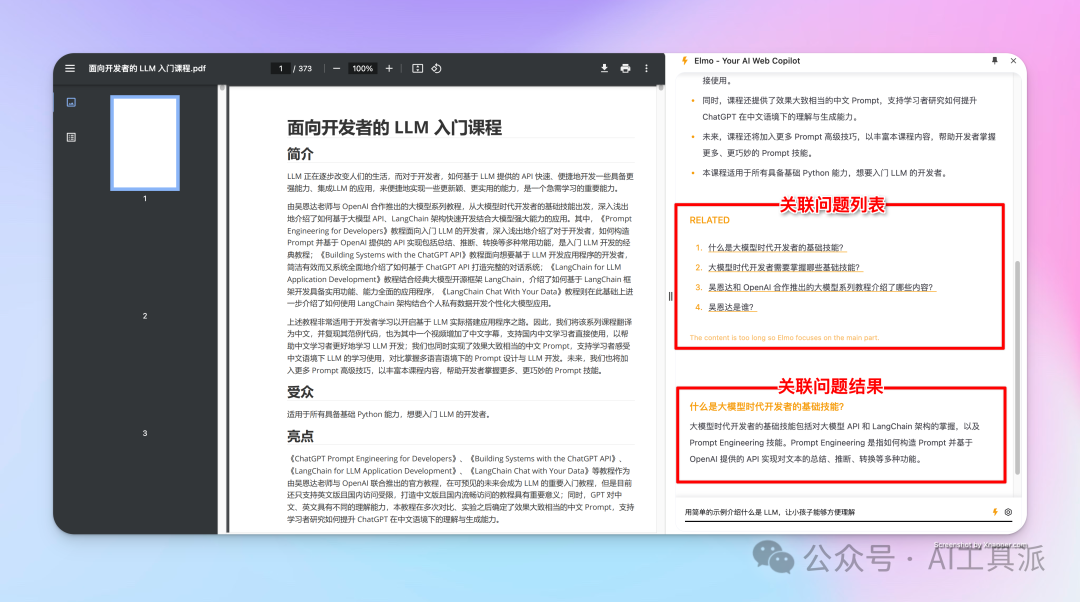Toggle fit to page icon
The width and height of the screenshot is (1080, 602).
[x=417, y=68]
